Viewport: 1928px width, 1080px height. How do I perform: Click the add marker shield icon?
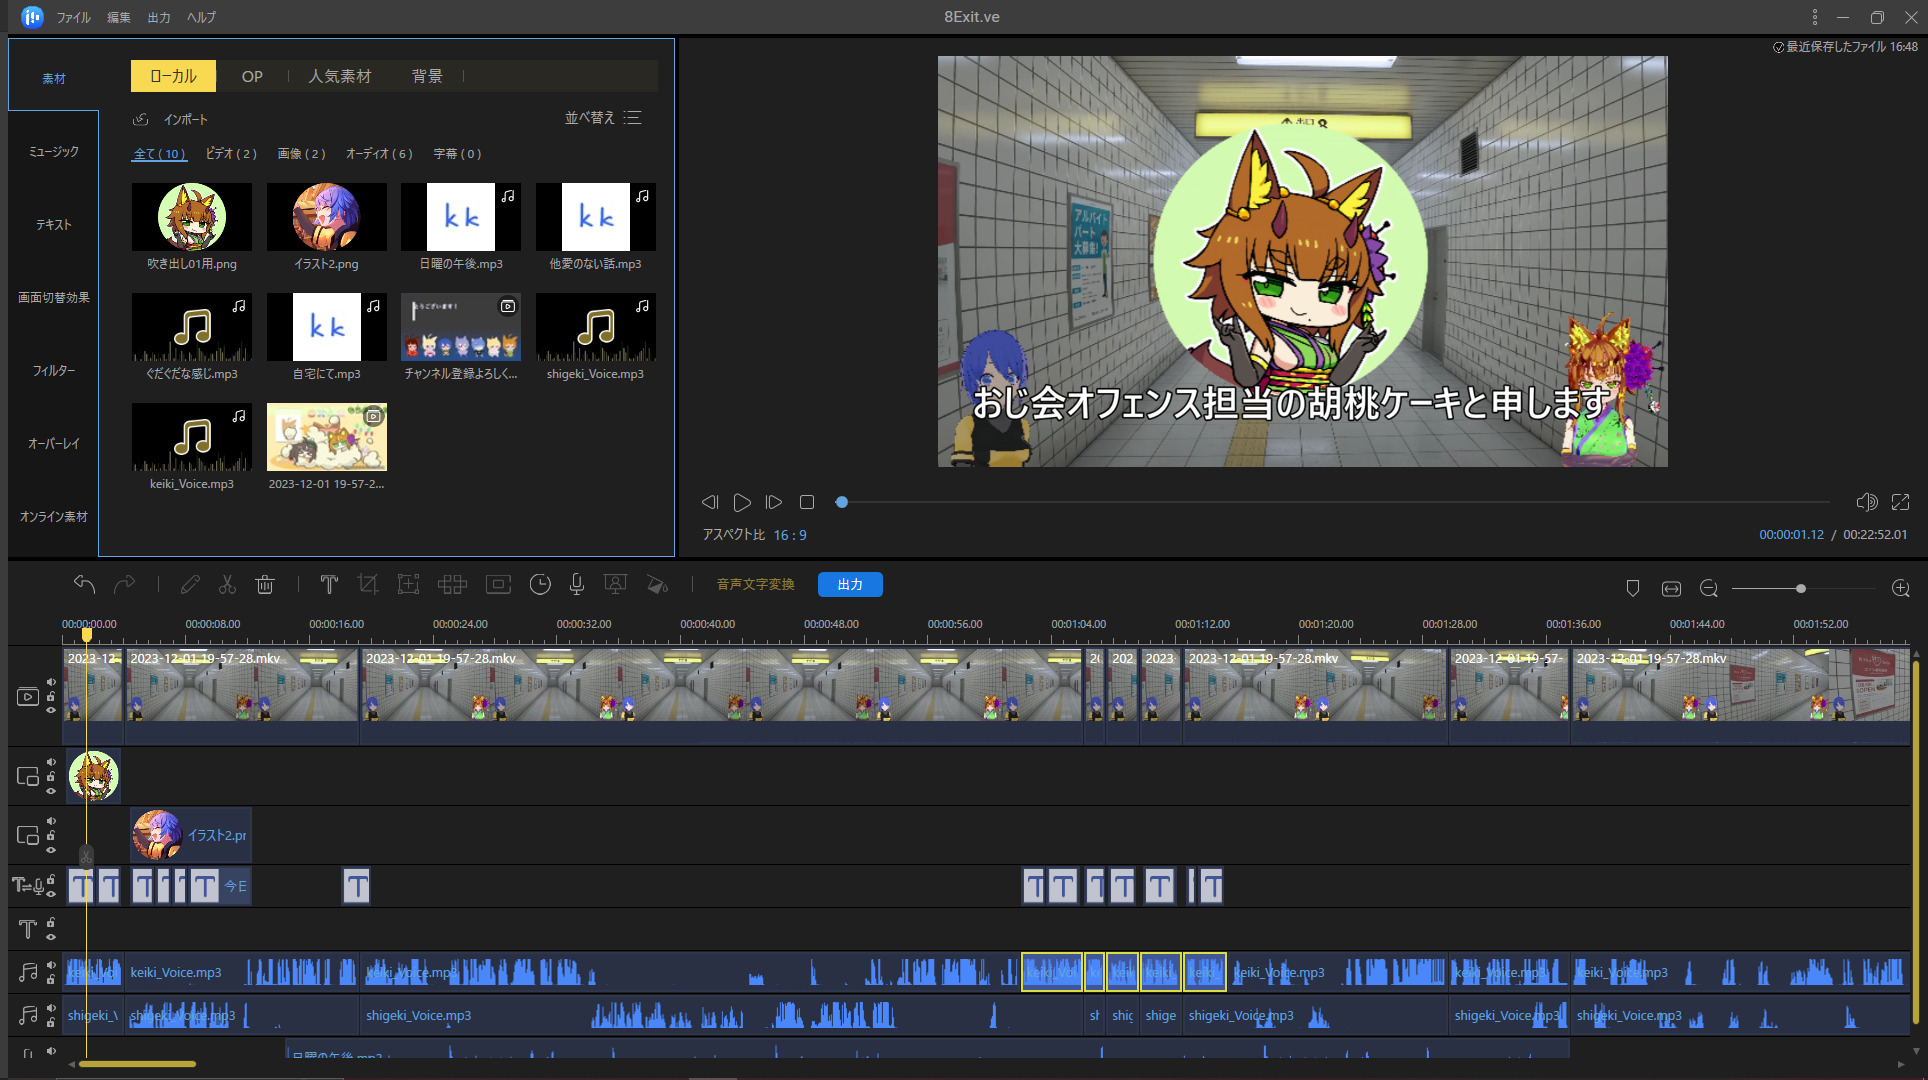pyautogui.click(x=1633, y=589)
